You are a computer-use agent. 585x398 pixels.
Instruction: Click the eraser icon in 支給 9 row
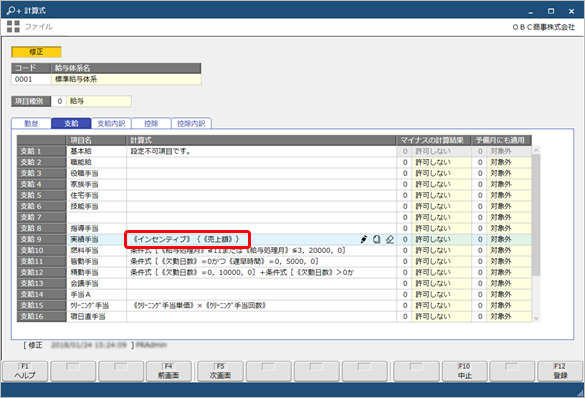click(390, 239)
